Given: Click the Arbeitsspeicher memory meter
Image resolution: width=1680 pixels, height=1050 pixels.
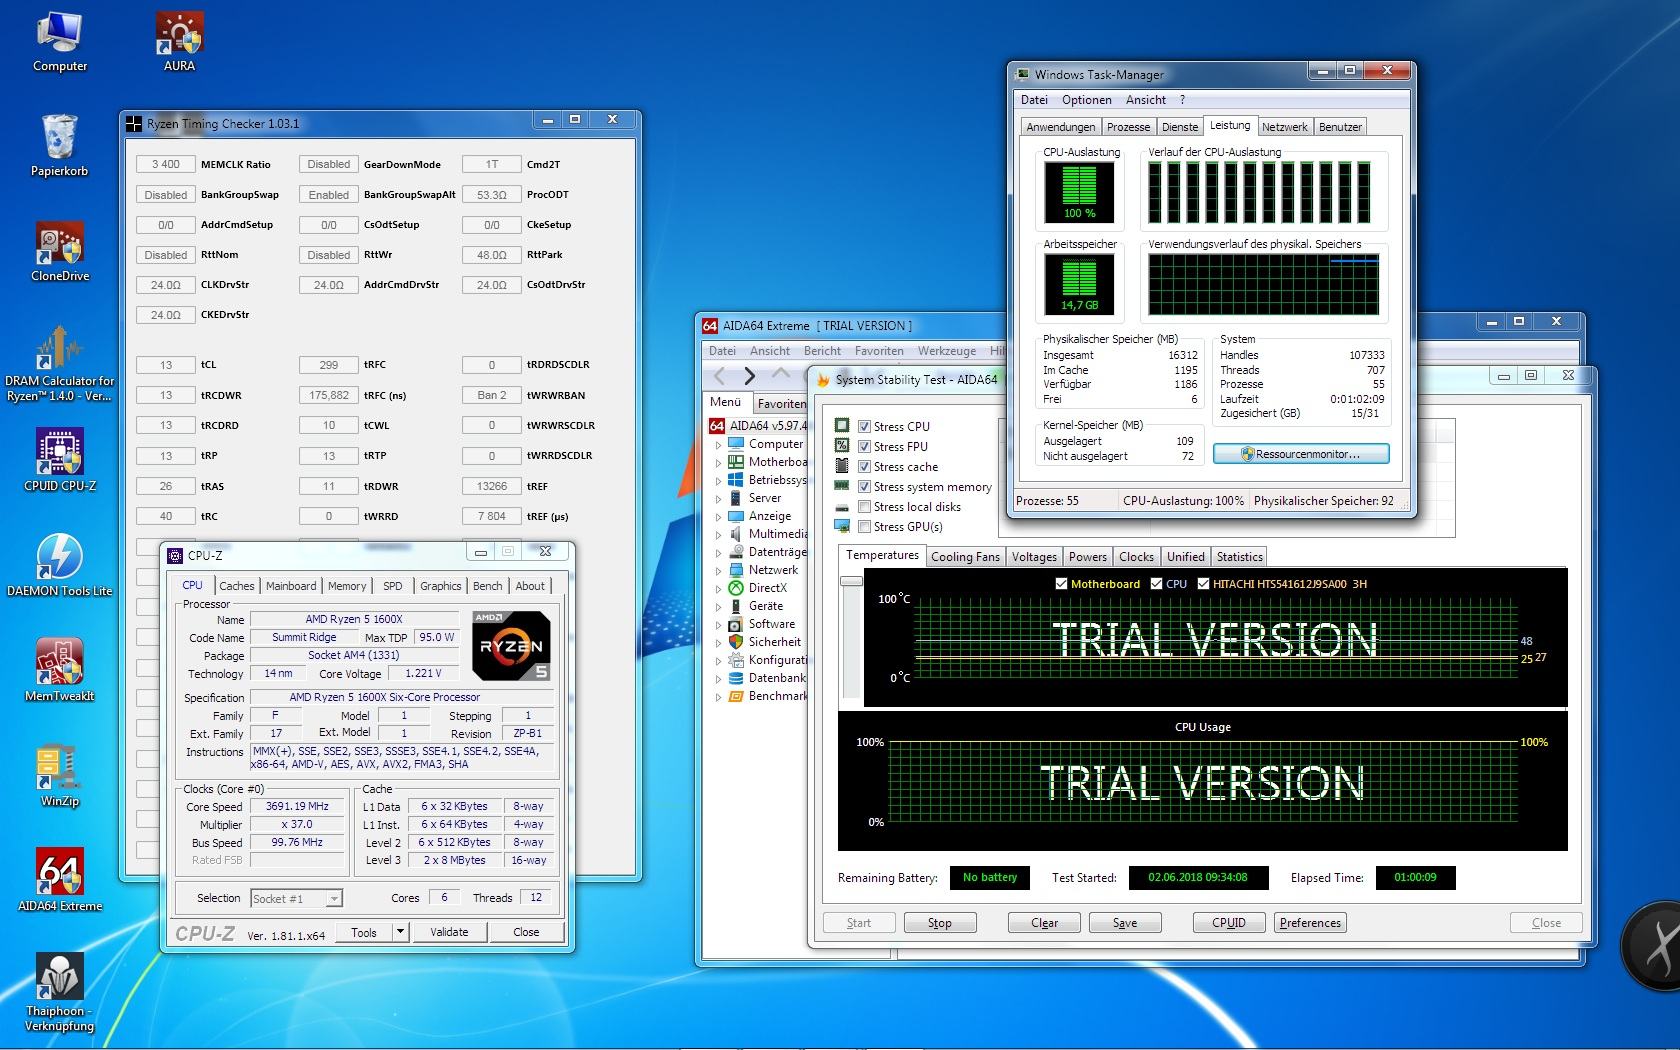Looking at the screenshot, I should coord(1079,284).
